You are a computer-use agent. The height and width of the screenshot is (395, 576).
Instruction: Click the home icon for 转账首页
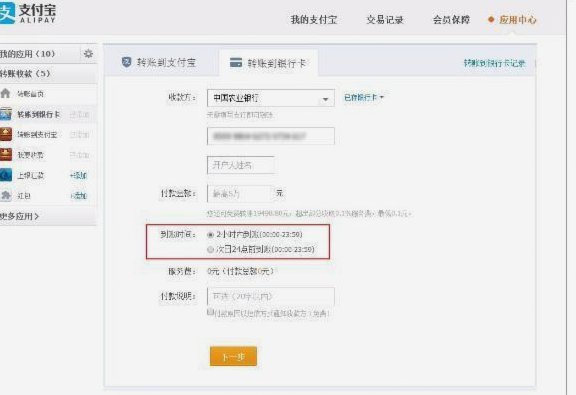[6, 93]
